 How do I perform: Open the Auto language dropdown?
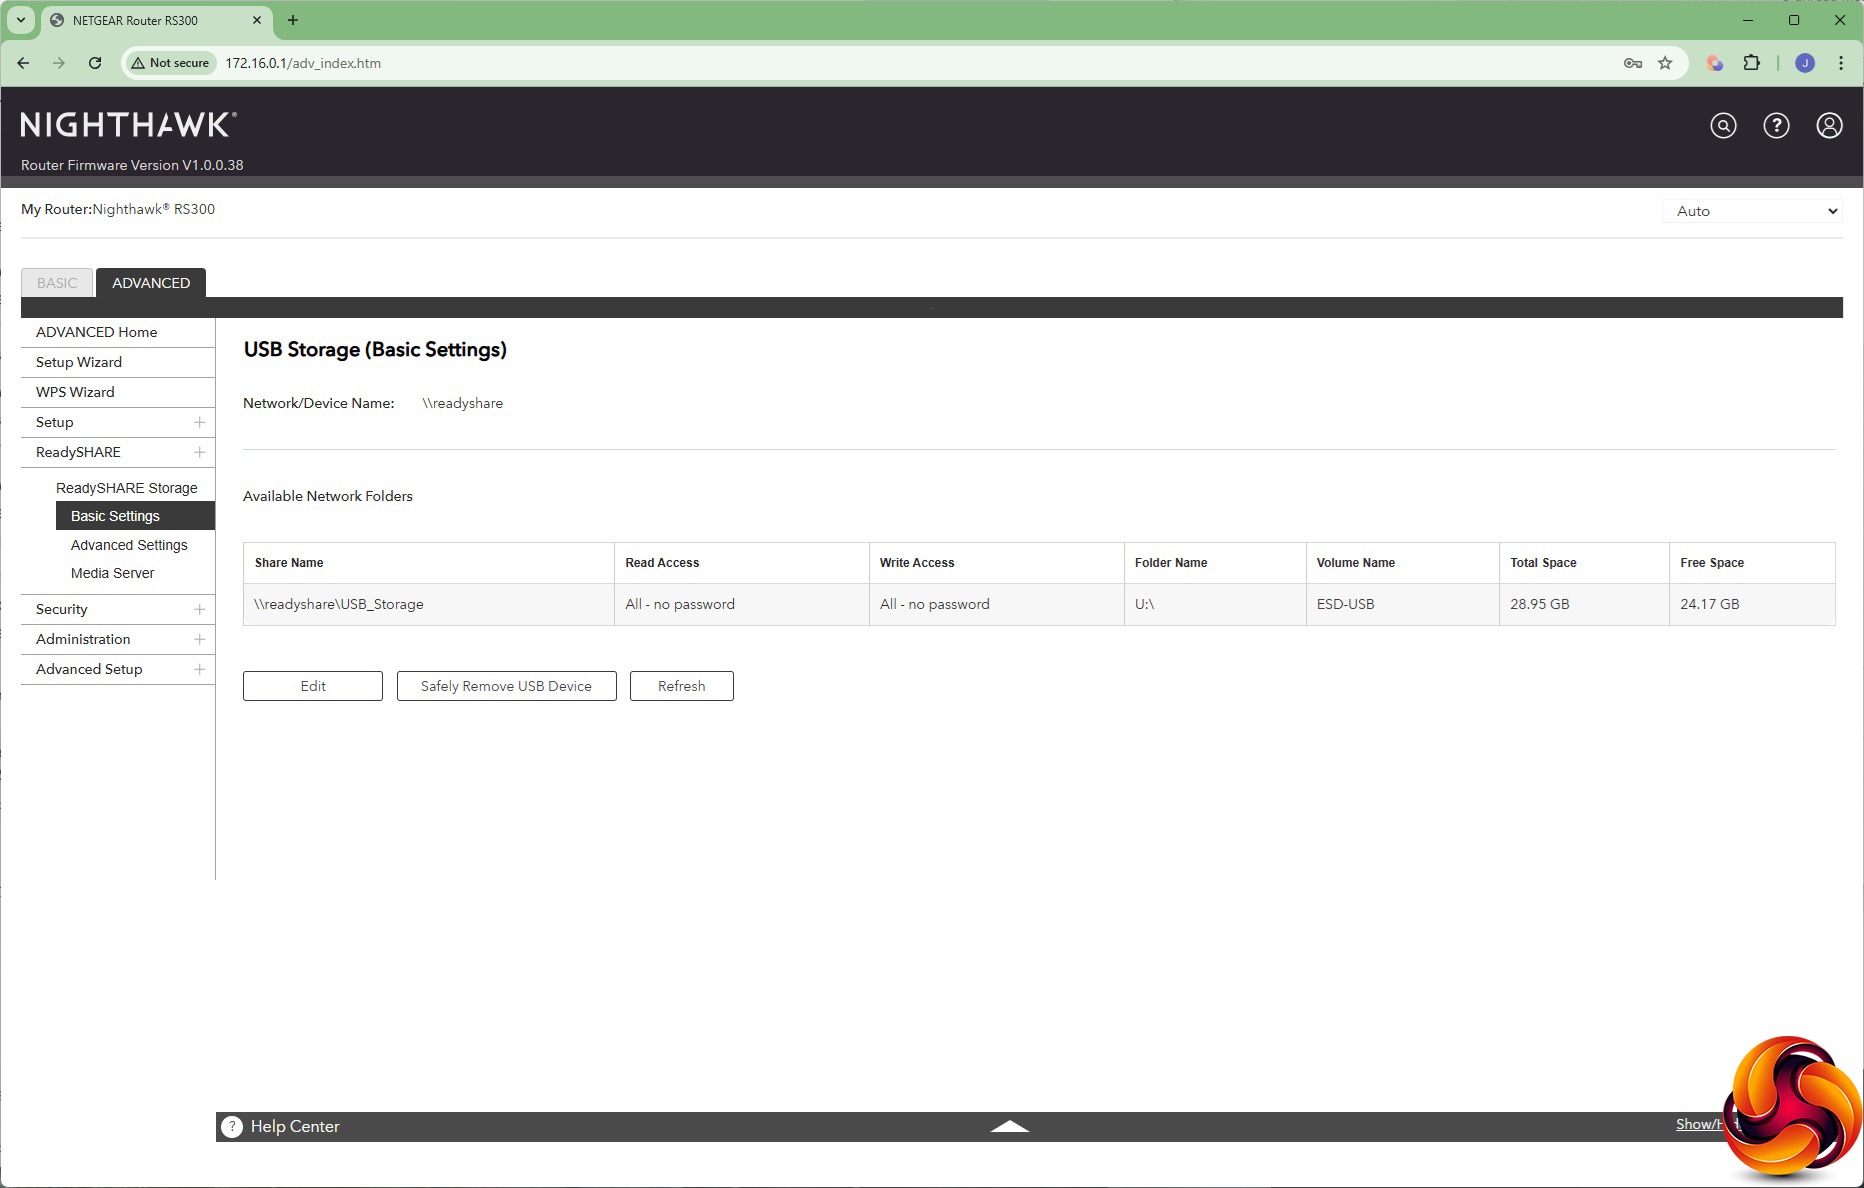click(1752, 211)
